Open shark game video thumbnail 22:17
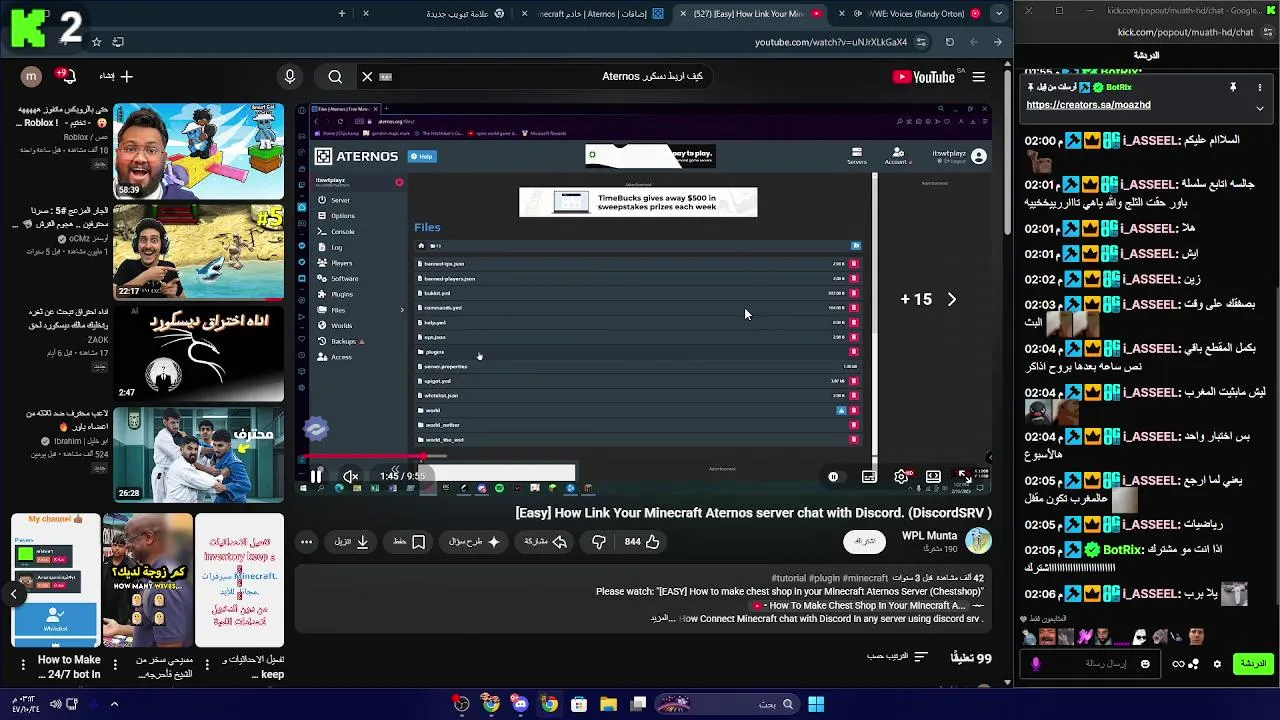 (198, 252)
